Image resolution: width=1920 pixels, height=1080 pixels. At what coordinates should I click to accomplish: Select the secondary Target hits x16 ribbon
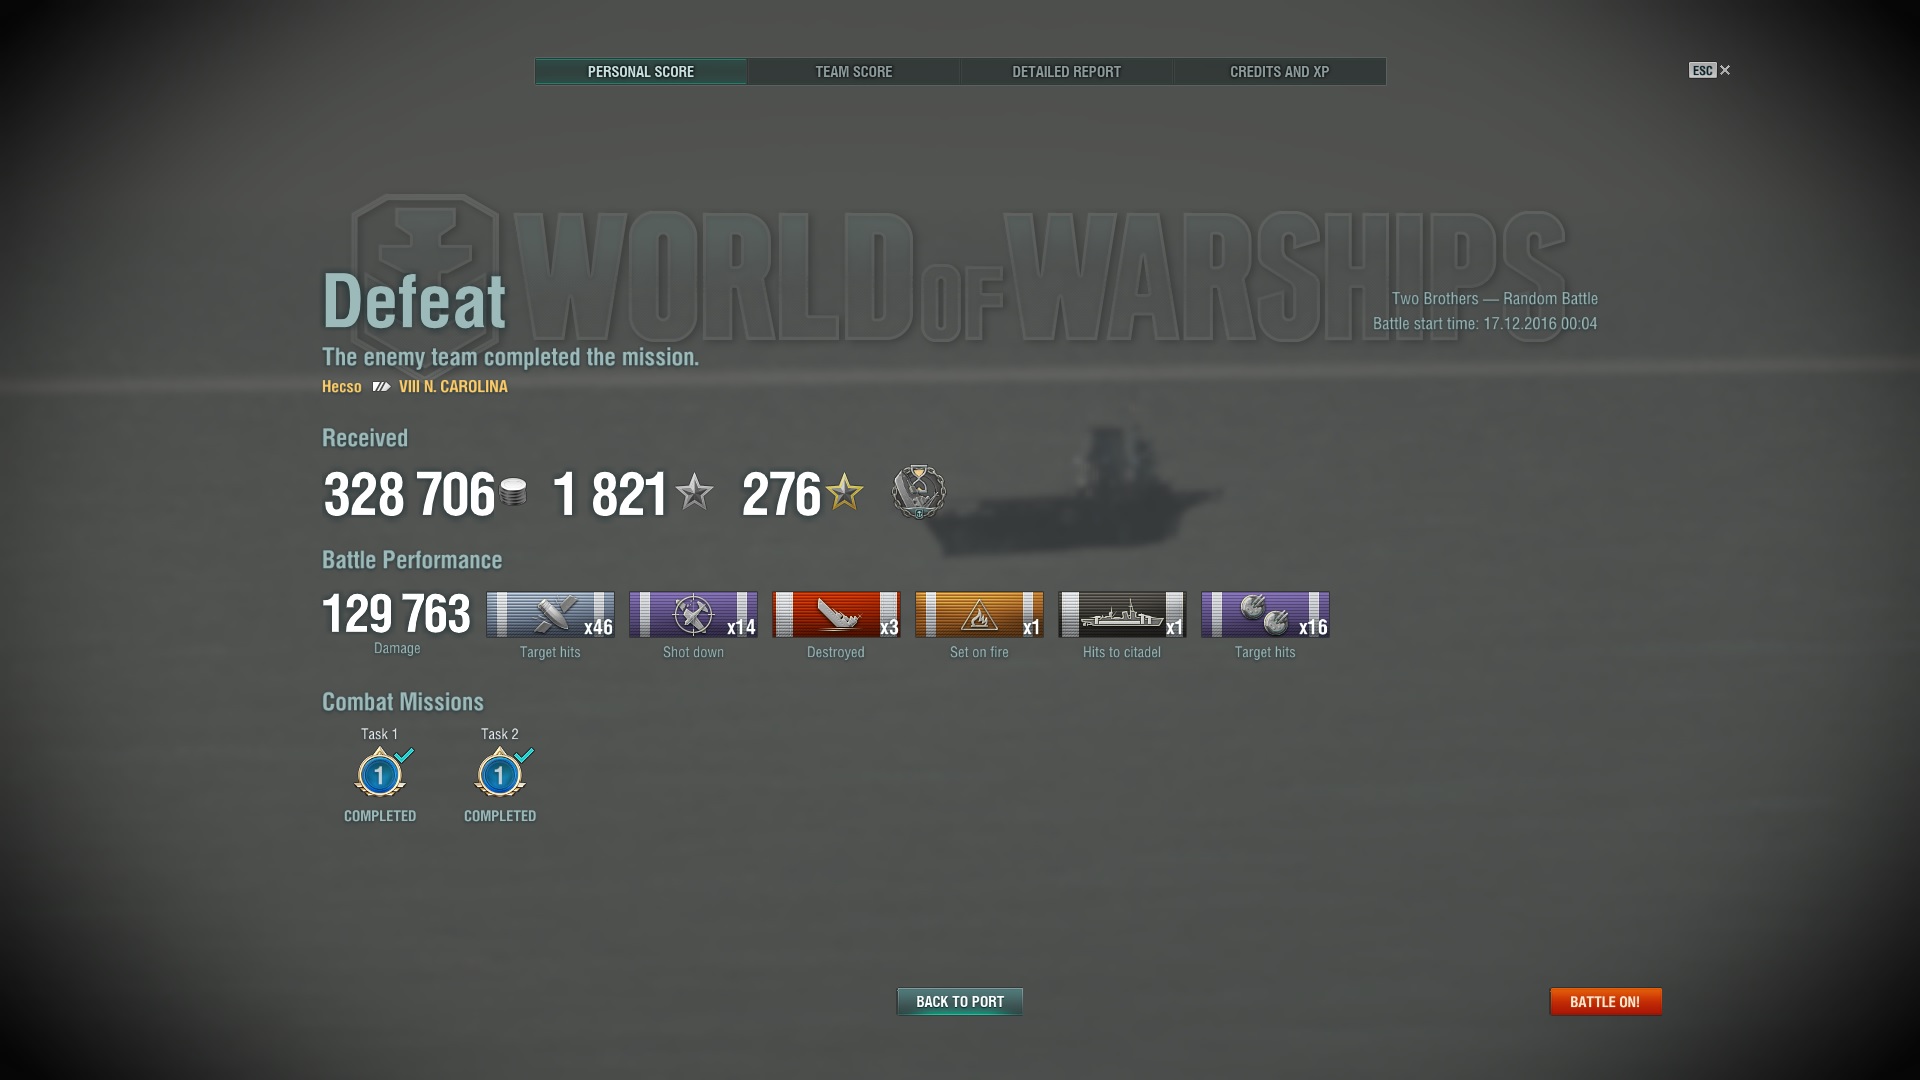click(1265, 614)
